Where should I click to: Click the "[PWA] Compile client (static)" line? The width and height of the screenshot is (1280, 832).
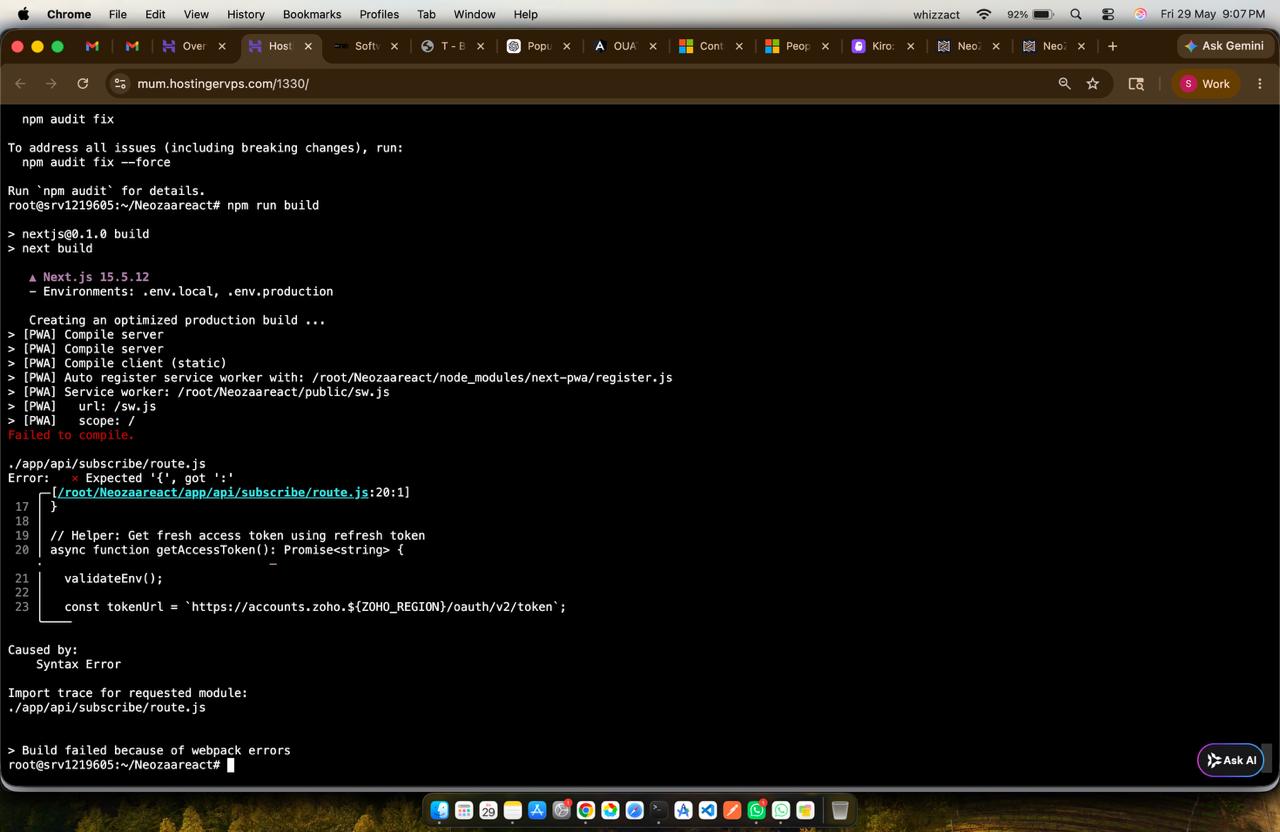pyautogui.click(x=117, y=363)
